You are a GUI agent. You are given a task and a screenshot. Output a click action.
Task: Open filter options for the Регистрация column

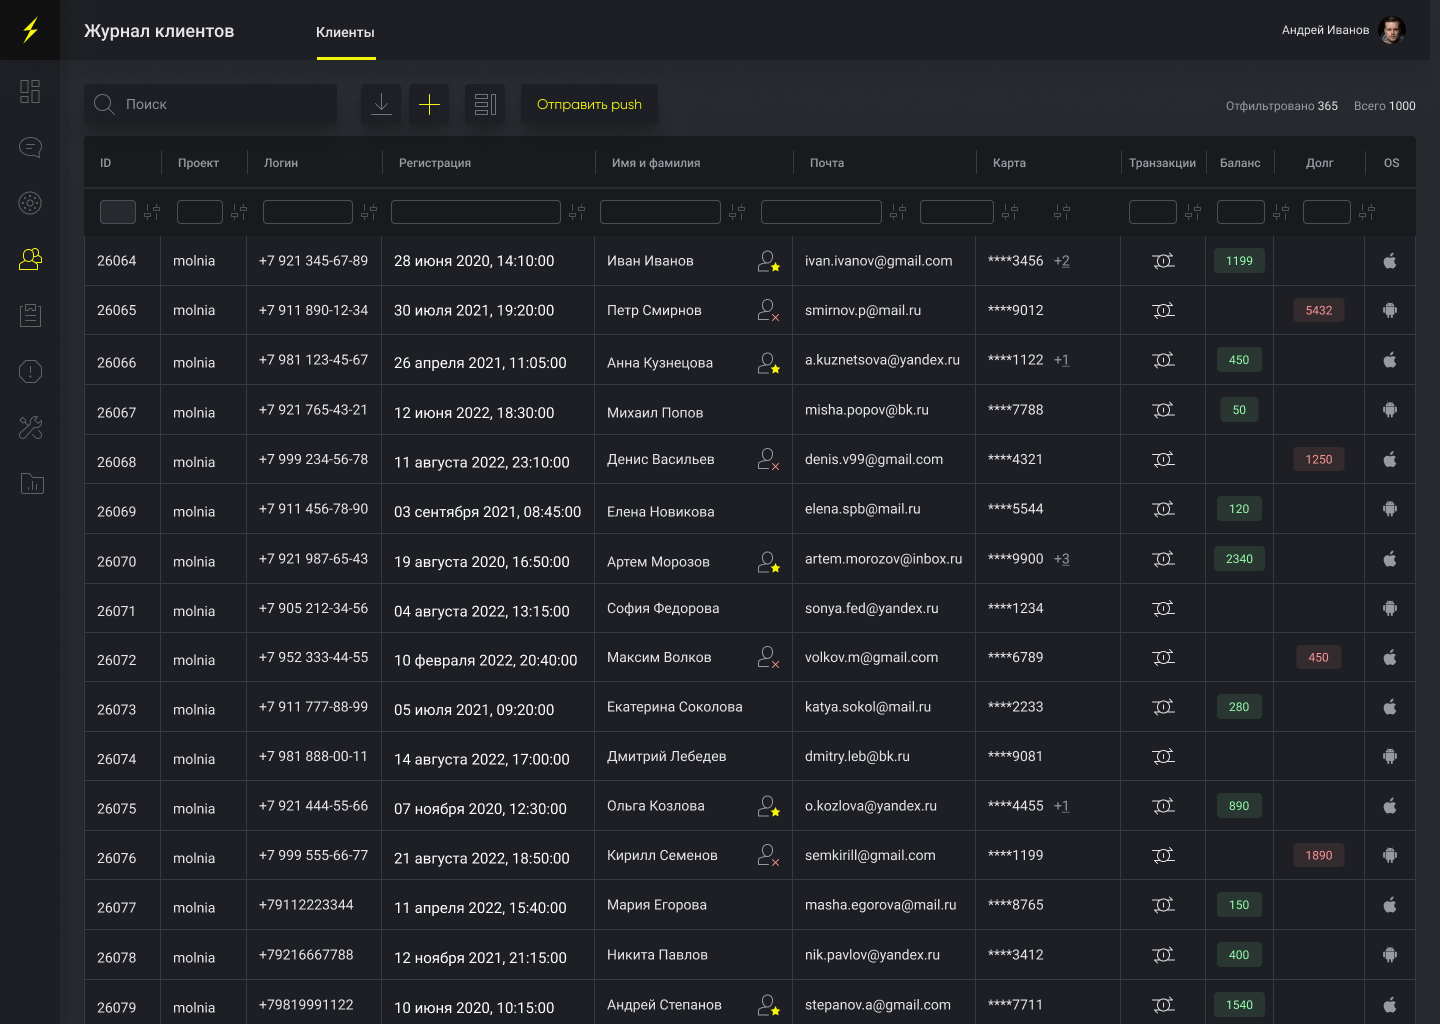tap(577, 212)
